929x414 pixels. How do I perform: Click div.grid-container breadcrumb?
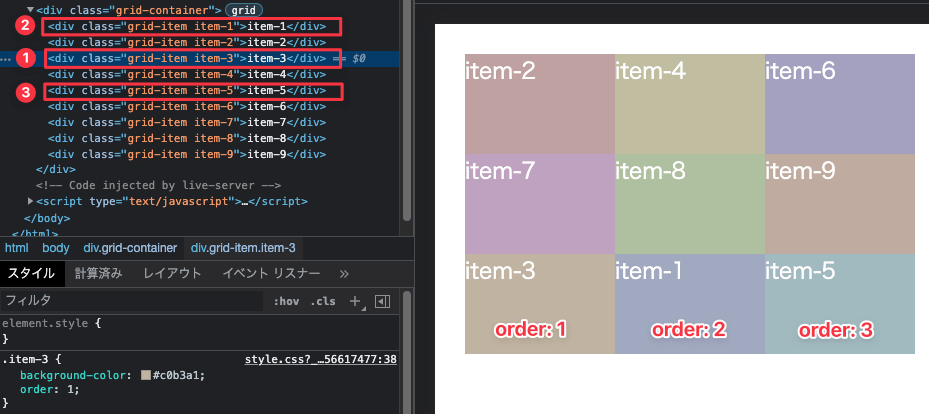click(130, 248)
